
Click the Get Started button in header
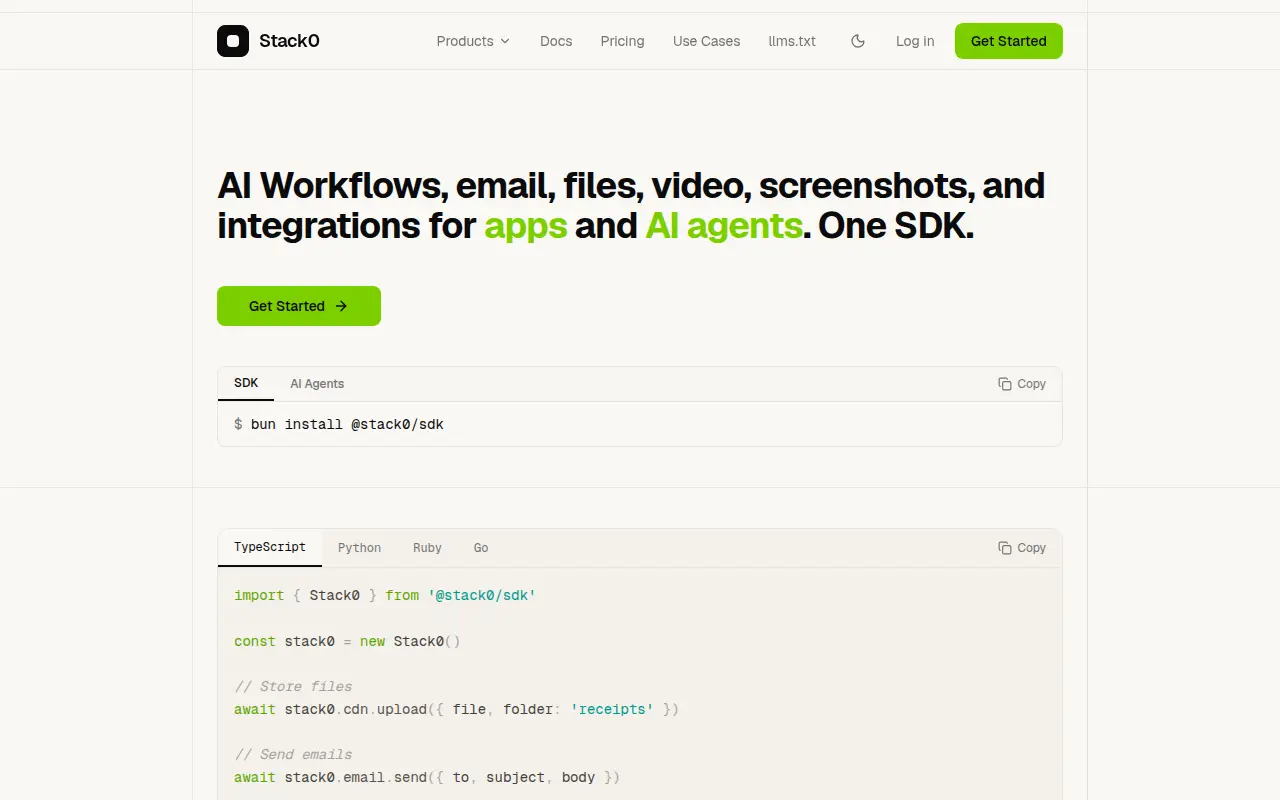pyautogui.click(x=1008, y=41)
